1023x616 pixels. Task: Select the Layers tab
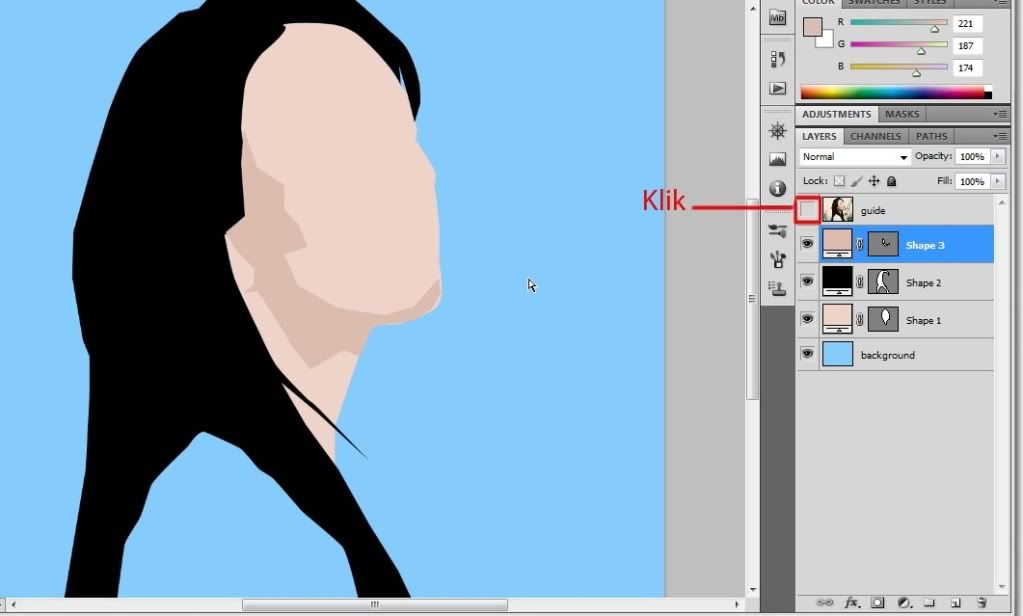click(819, 136)
